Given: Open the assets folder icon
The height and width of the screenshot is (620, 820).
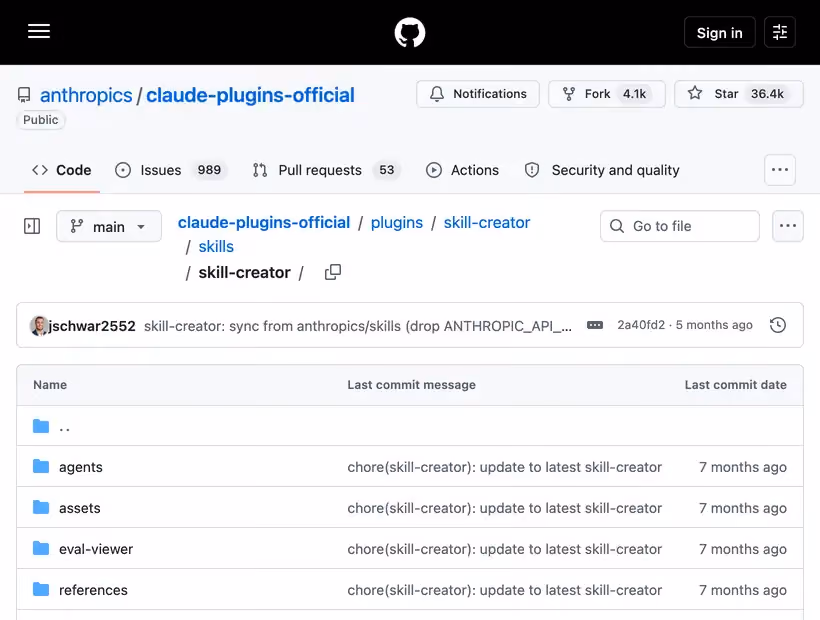Looking at the screenshot, I should point(41,507).
